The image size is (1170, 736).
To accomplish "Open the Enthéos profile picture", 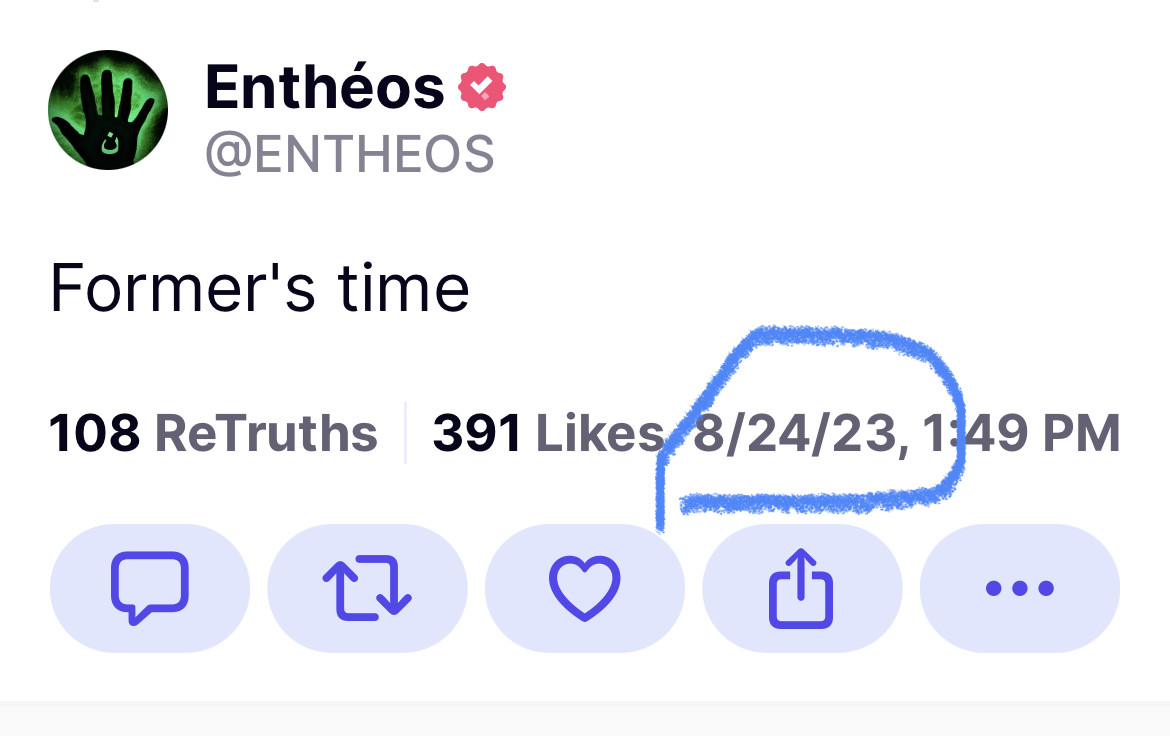I will click(108, 110).
